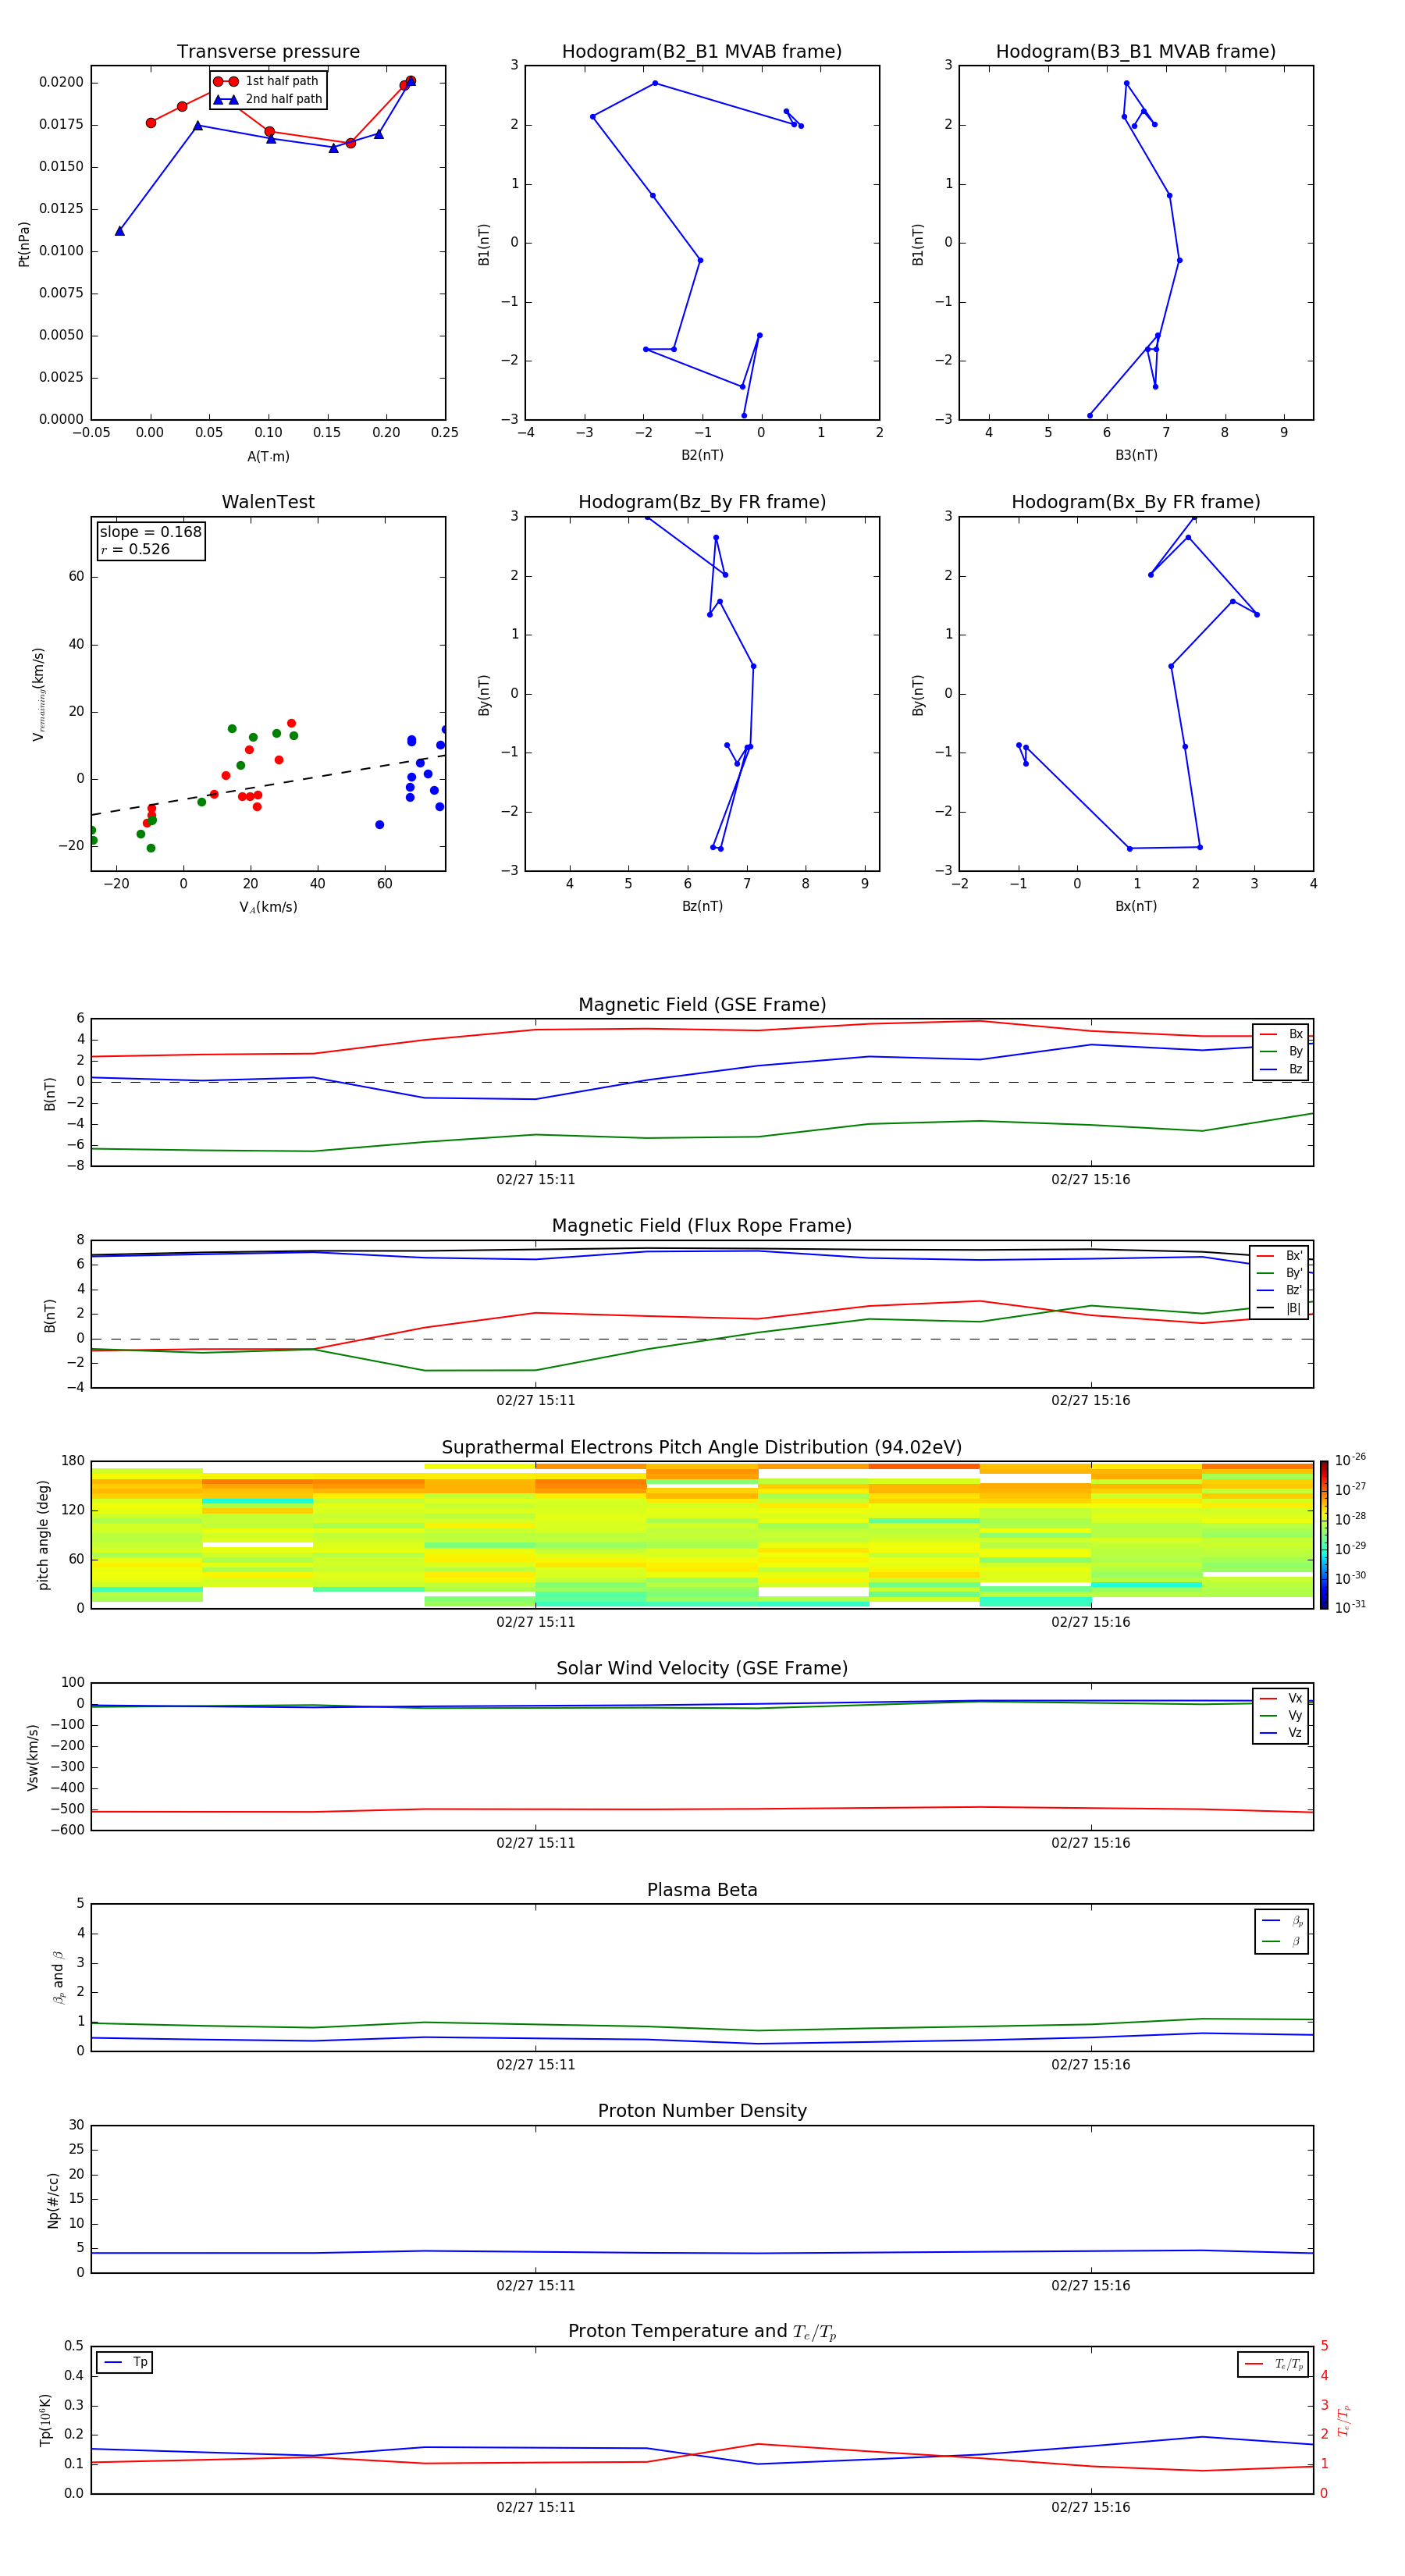Click the "Pt(nPa)" y-axis label
The width and height of the screenshot is (1405, 2576).
pos(24,244)
